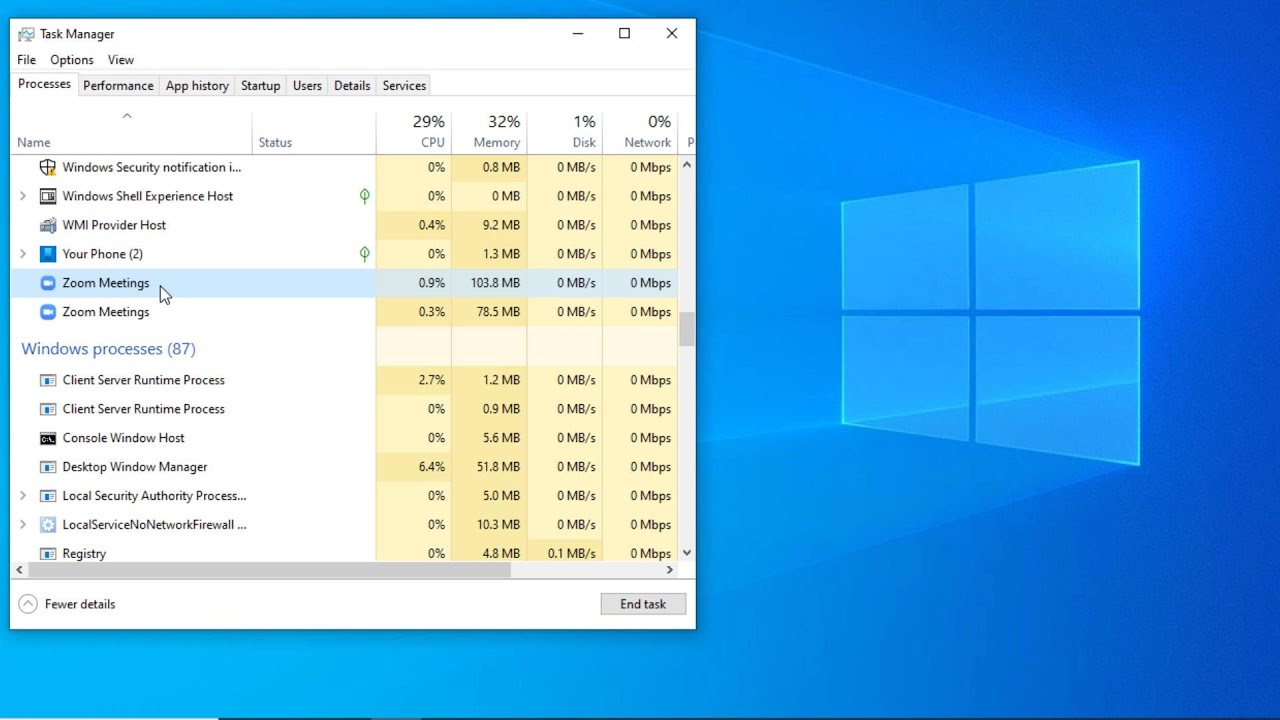Open the Options menu

(72, 60)
